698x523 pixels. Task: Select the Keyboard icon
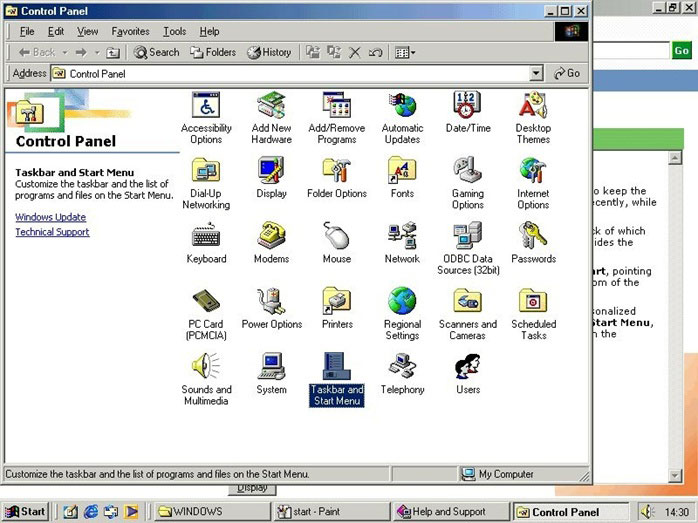[206, 235]
